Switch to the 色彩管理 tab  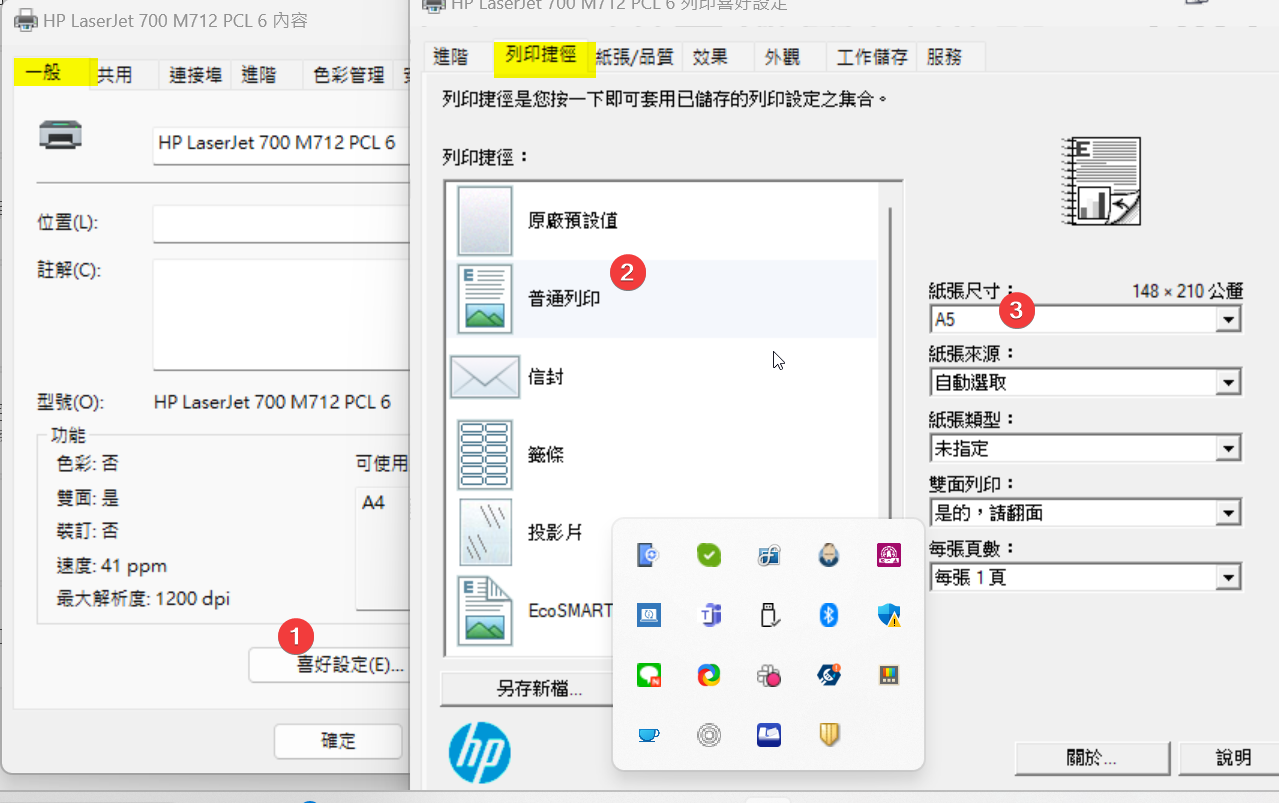[x=347, y=74]
